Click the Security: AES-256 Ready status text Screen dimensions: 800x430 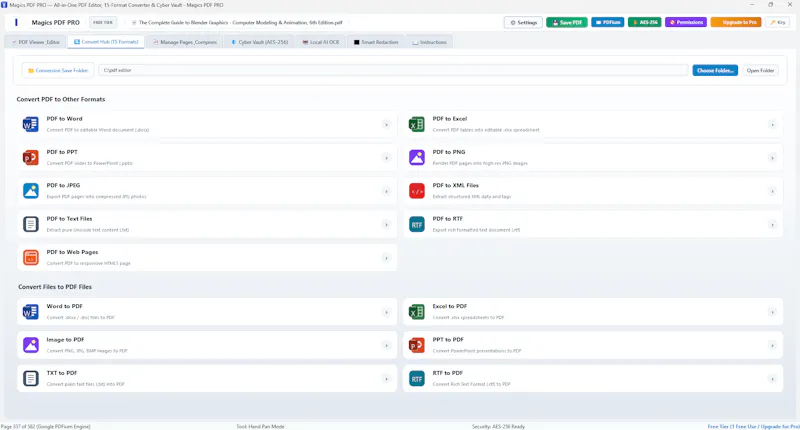[x=498, y=426]
